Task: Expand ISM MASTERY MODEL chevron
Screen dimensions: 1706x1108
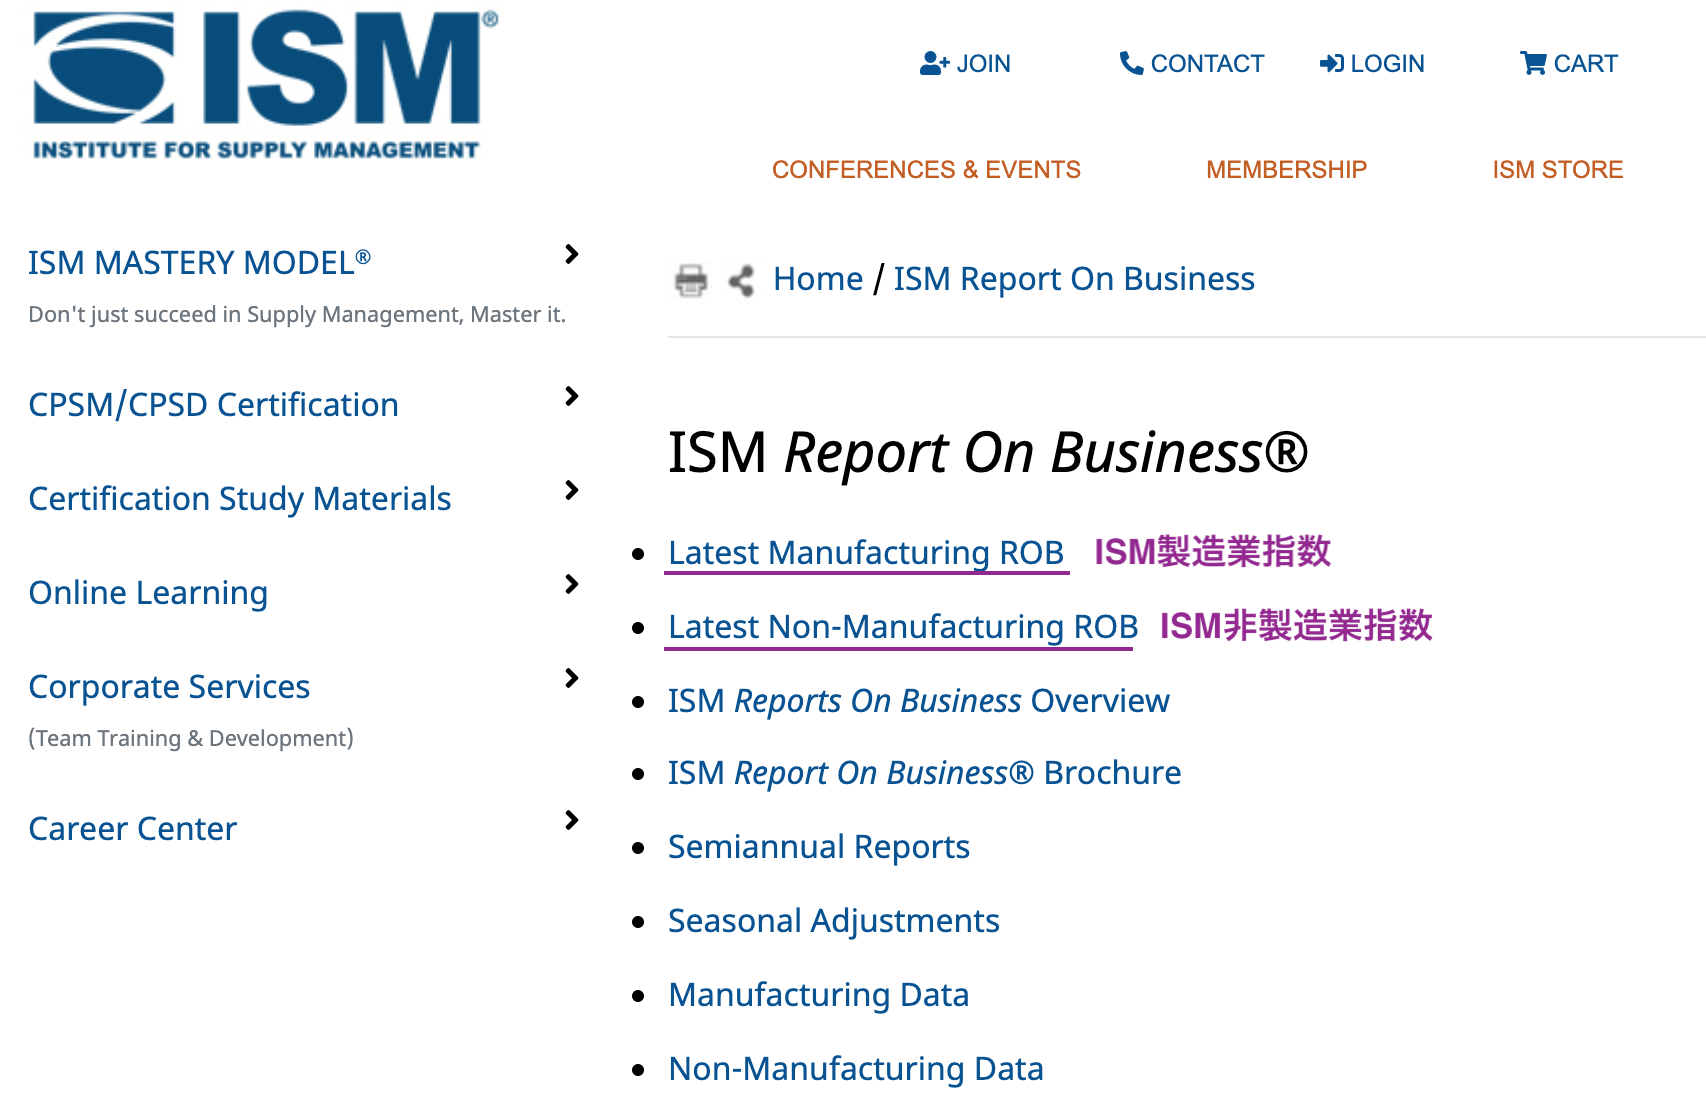Action: point(571,254)
